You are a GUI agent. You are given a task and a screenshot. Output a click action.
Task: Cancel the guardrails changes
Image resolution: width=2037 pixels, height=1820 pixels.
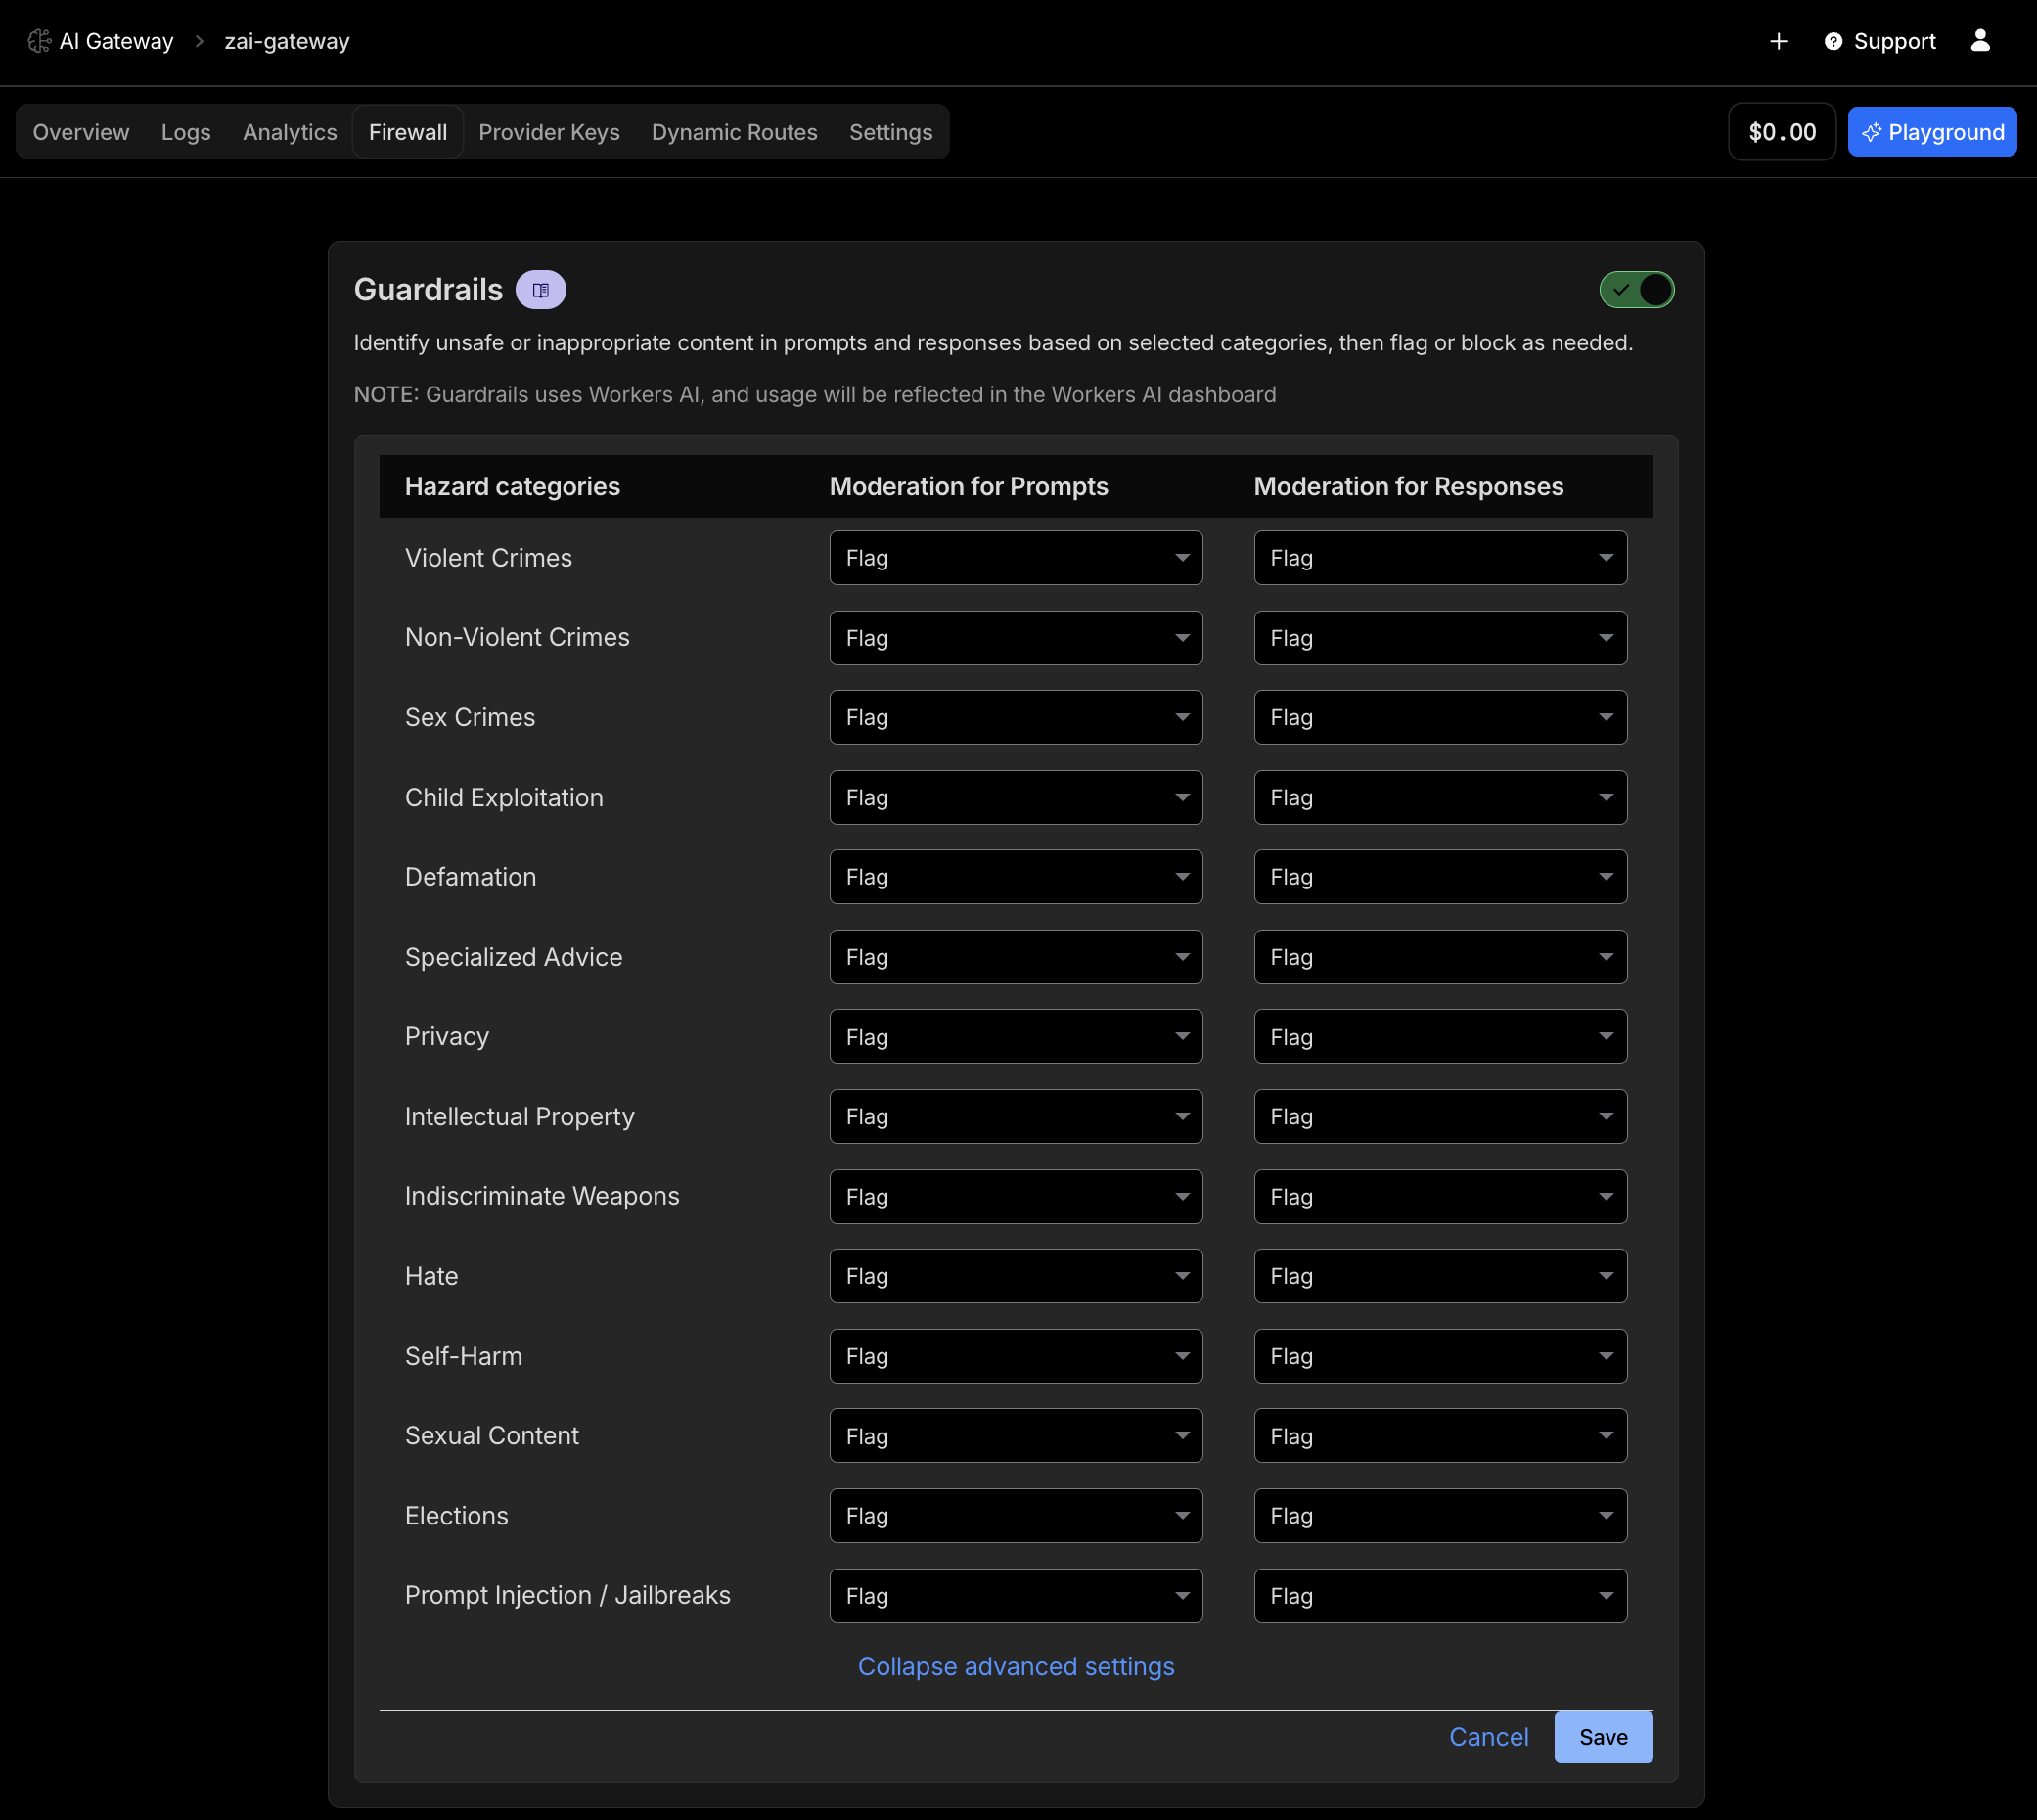[x=1488, y=1737]
